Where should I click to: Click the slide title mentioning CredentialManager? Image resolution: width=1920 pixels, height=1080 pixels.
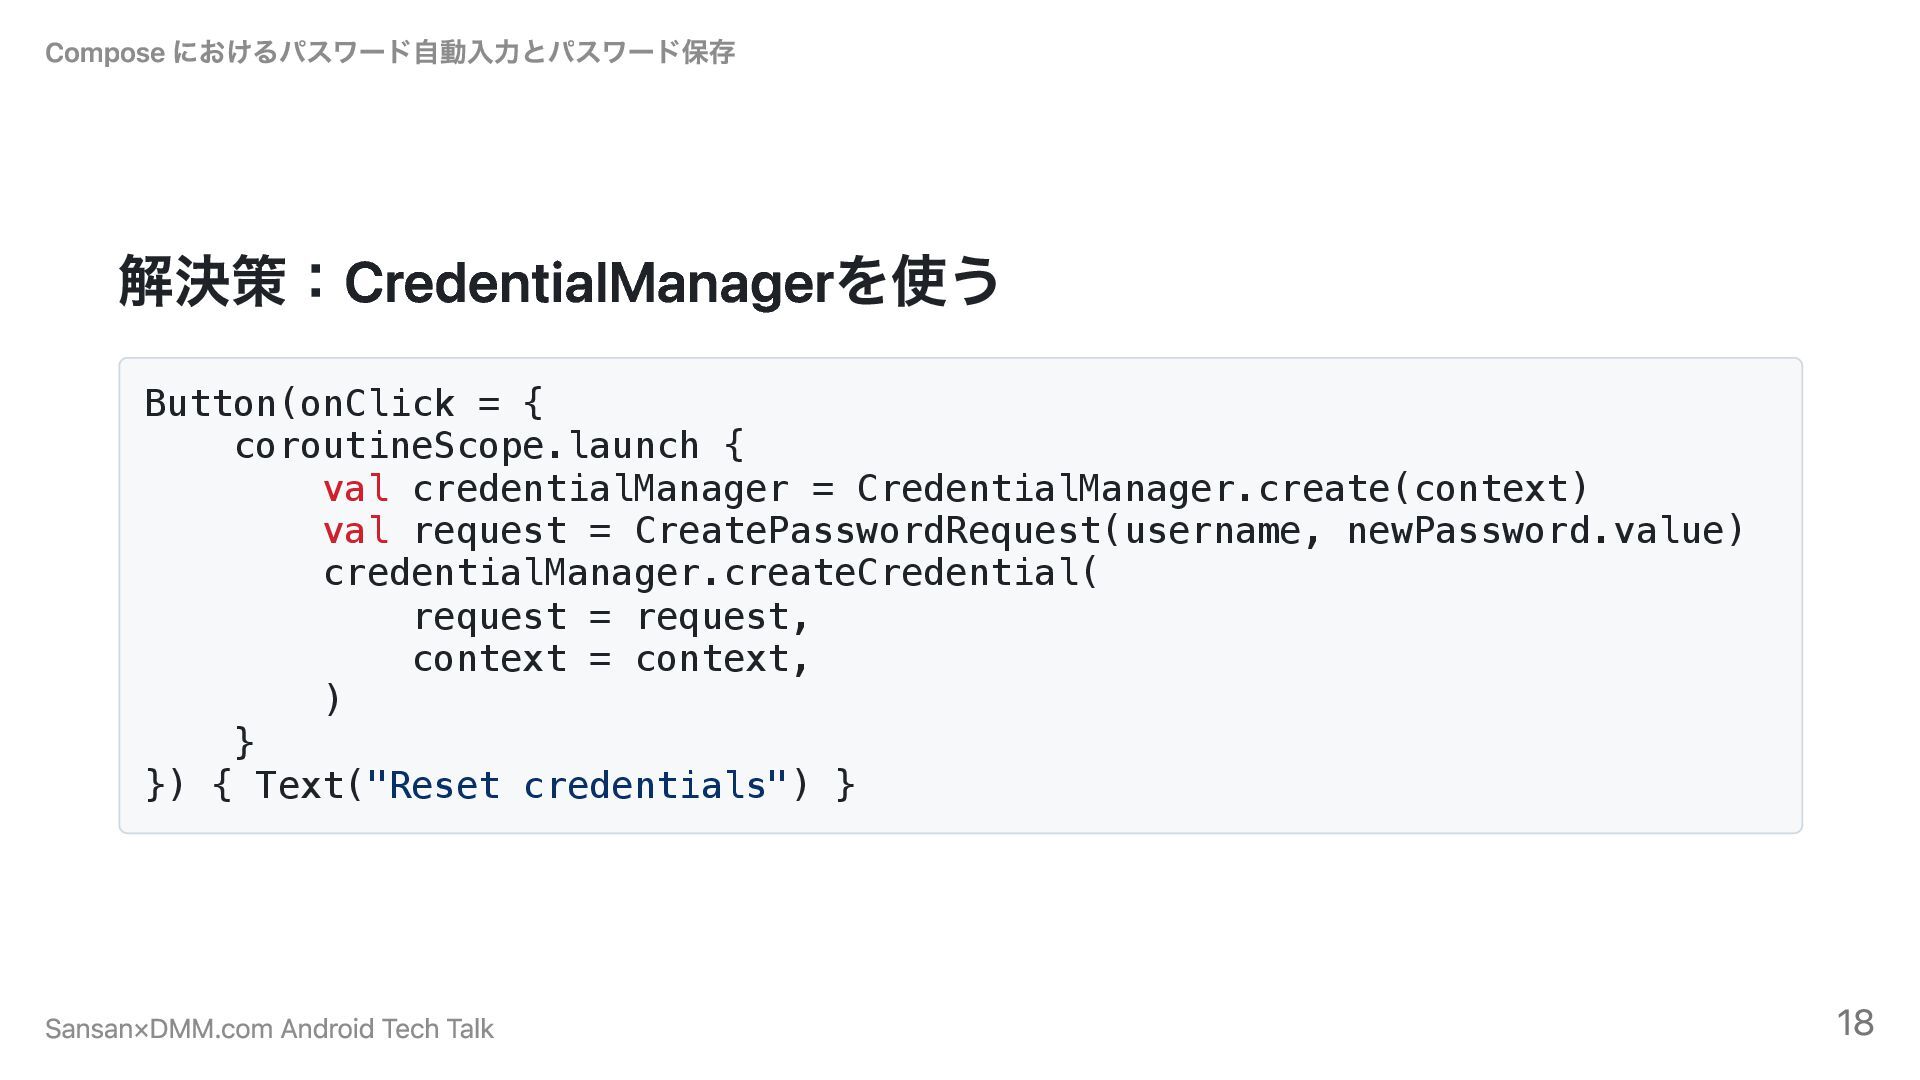559,281
